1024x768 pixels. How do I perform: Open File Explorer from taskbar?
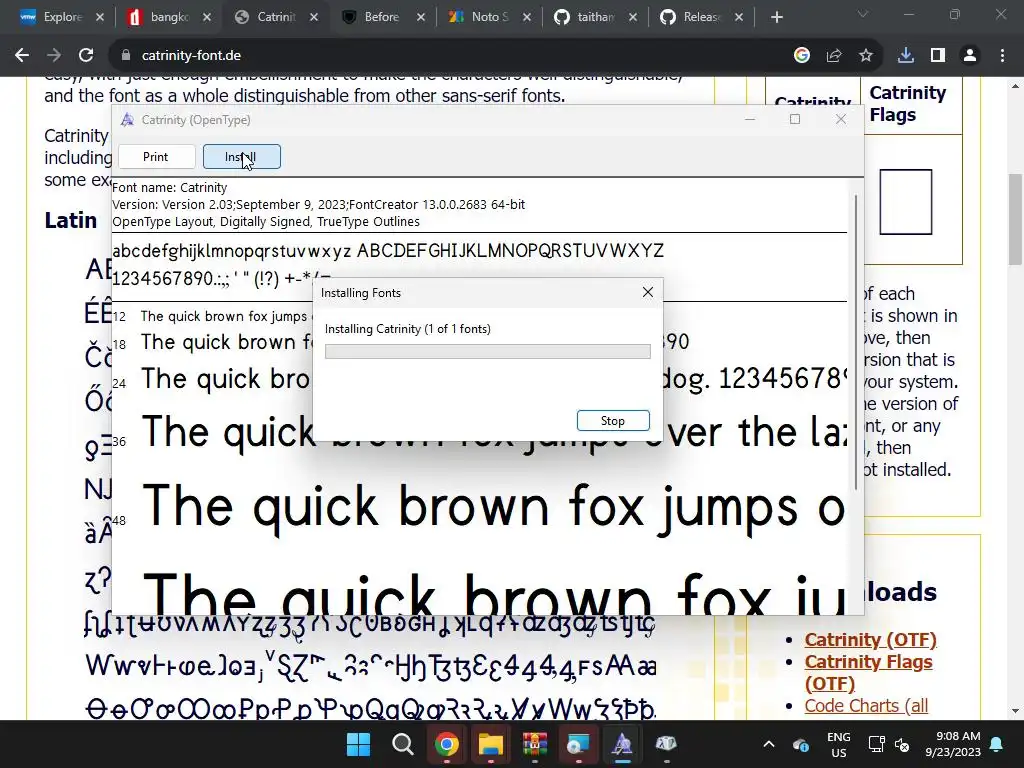(490, 744)
